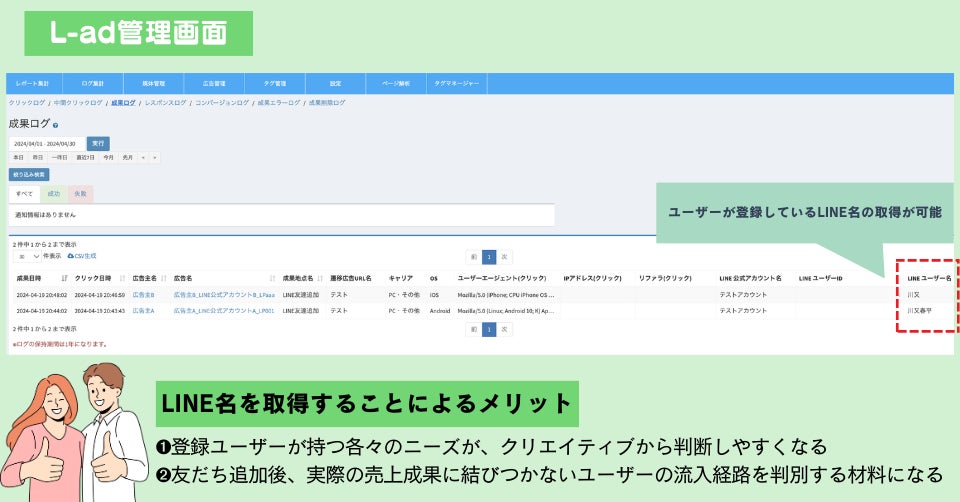This screenshot has width=960, height=502.
Task: Go to 成果エラーログ sub-page link
Action: click(x=279, y=103)
